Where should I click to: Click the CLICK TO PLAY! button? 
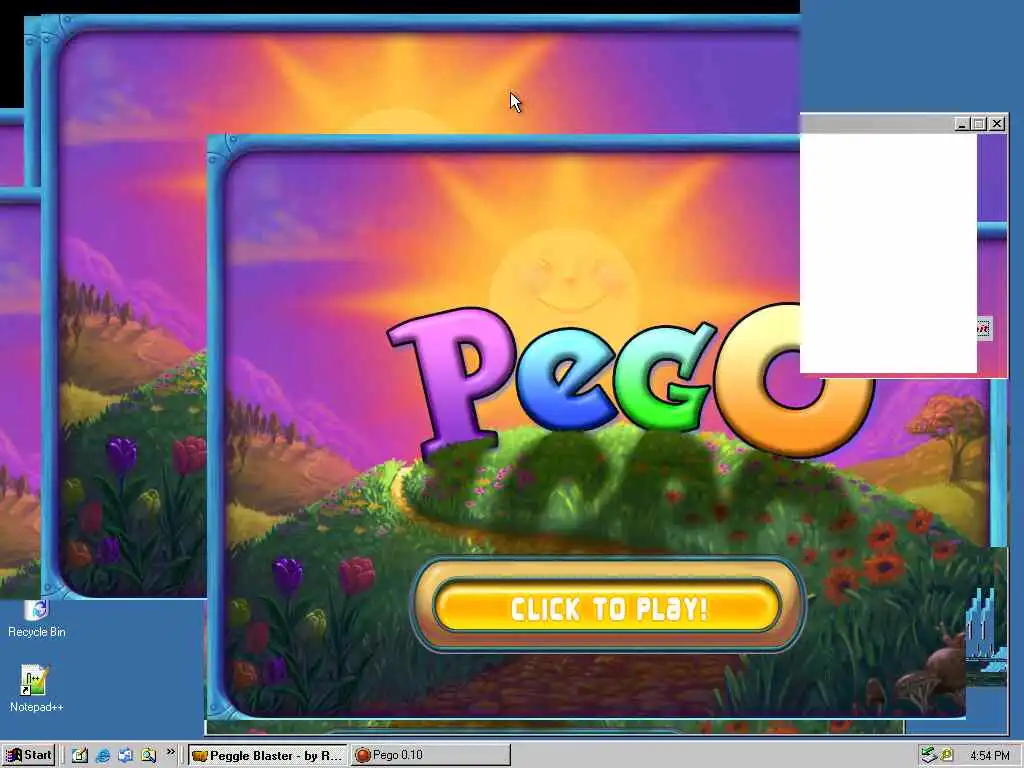click(607, 607)
